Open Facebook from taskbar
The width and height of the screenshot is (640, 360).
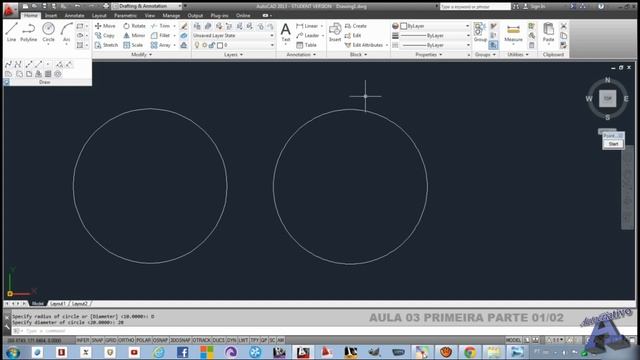point(182,352)
